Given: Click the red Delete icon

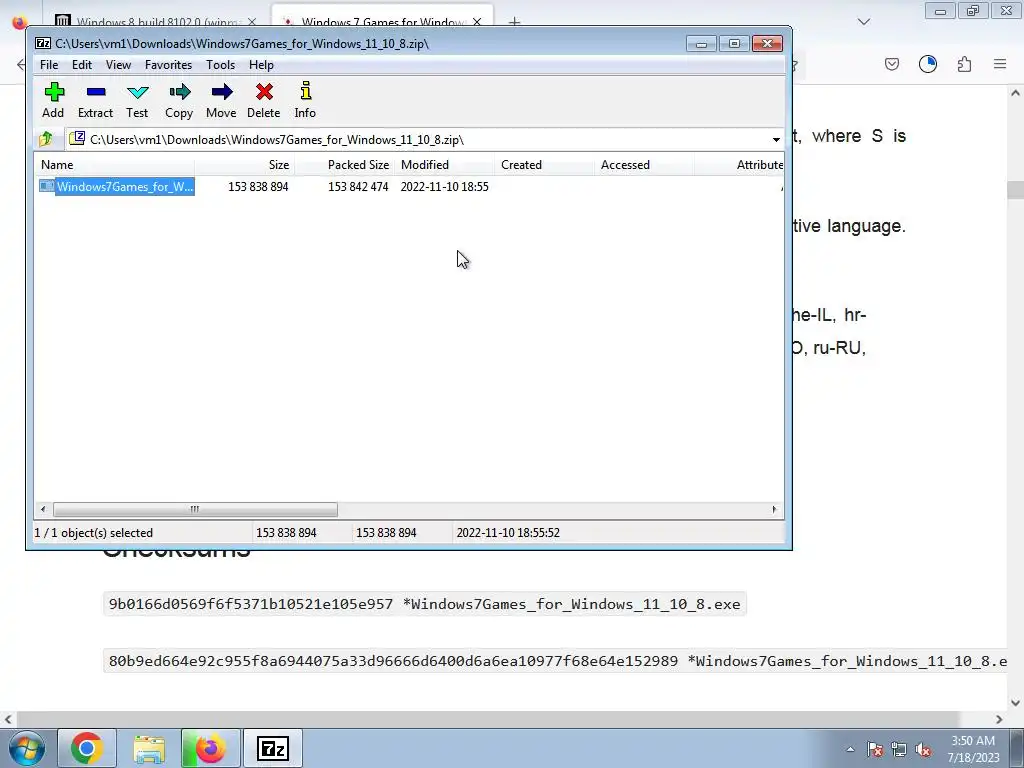Looking at the screenshot, I should pos(264,92).
